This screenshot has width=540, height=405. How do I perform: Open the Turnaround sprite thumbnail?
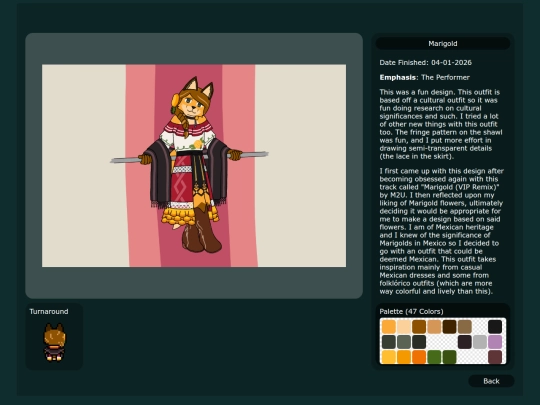(54, 343)
